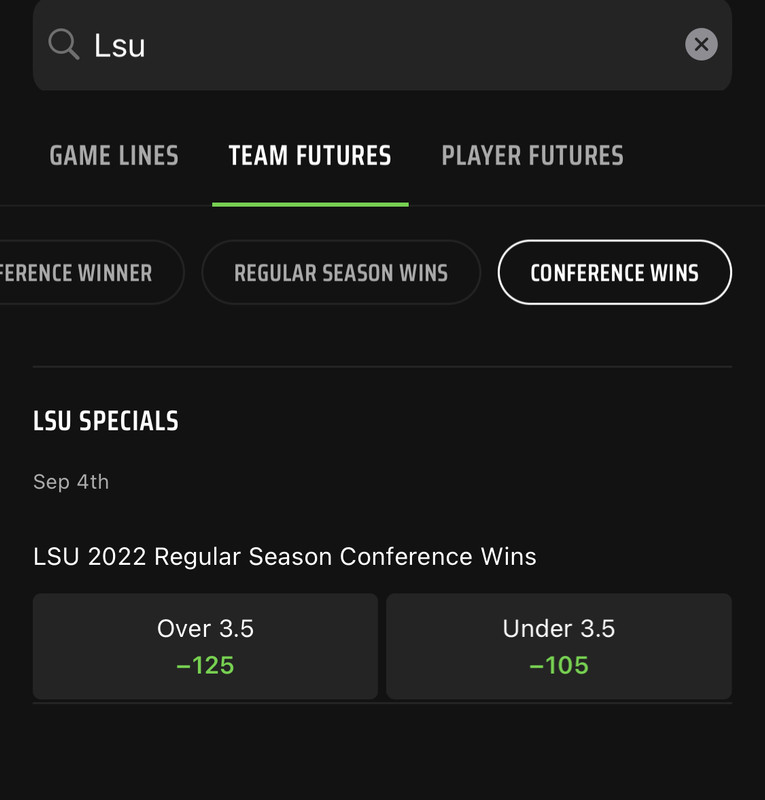Bet on the Over 3.5 option
Viewport: 765px width, 800px height.
205,646
